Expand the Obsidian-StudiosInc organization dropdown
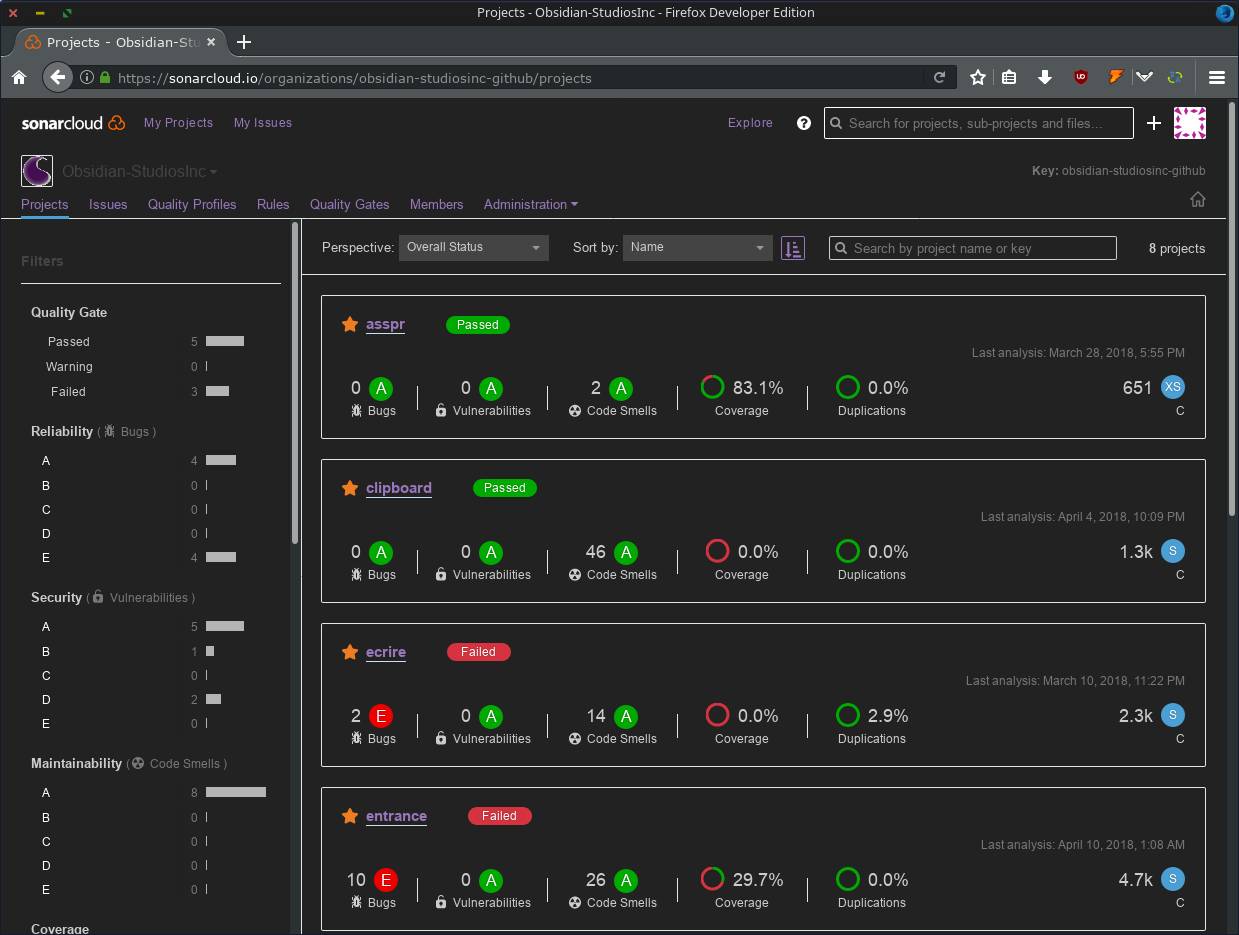1239x935 pixels. (x=140, y=172)
